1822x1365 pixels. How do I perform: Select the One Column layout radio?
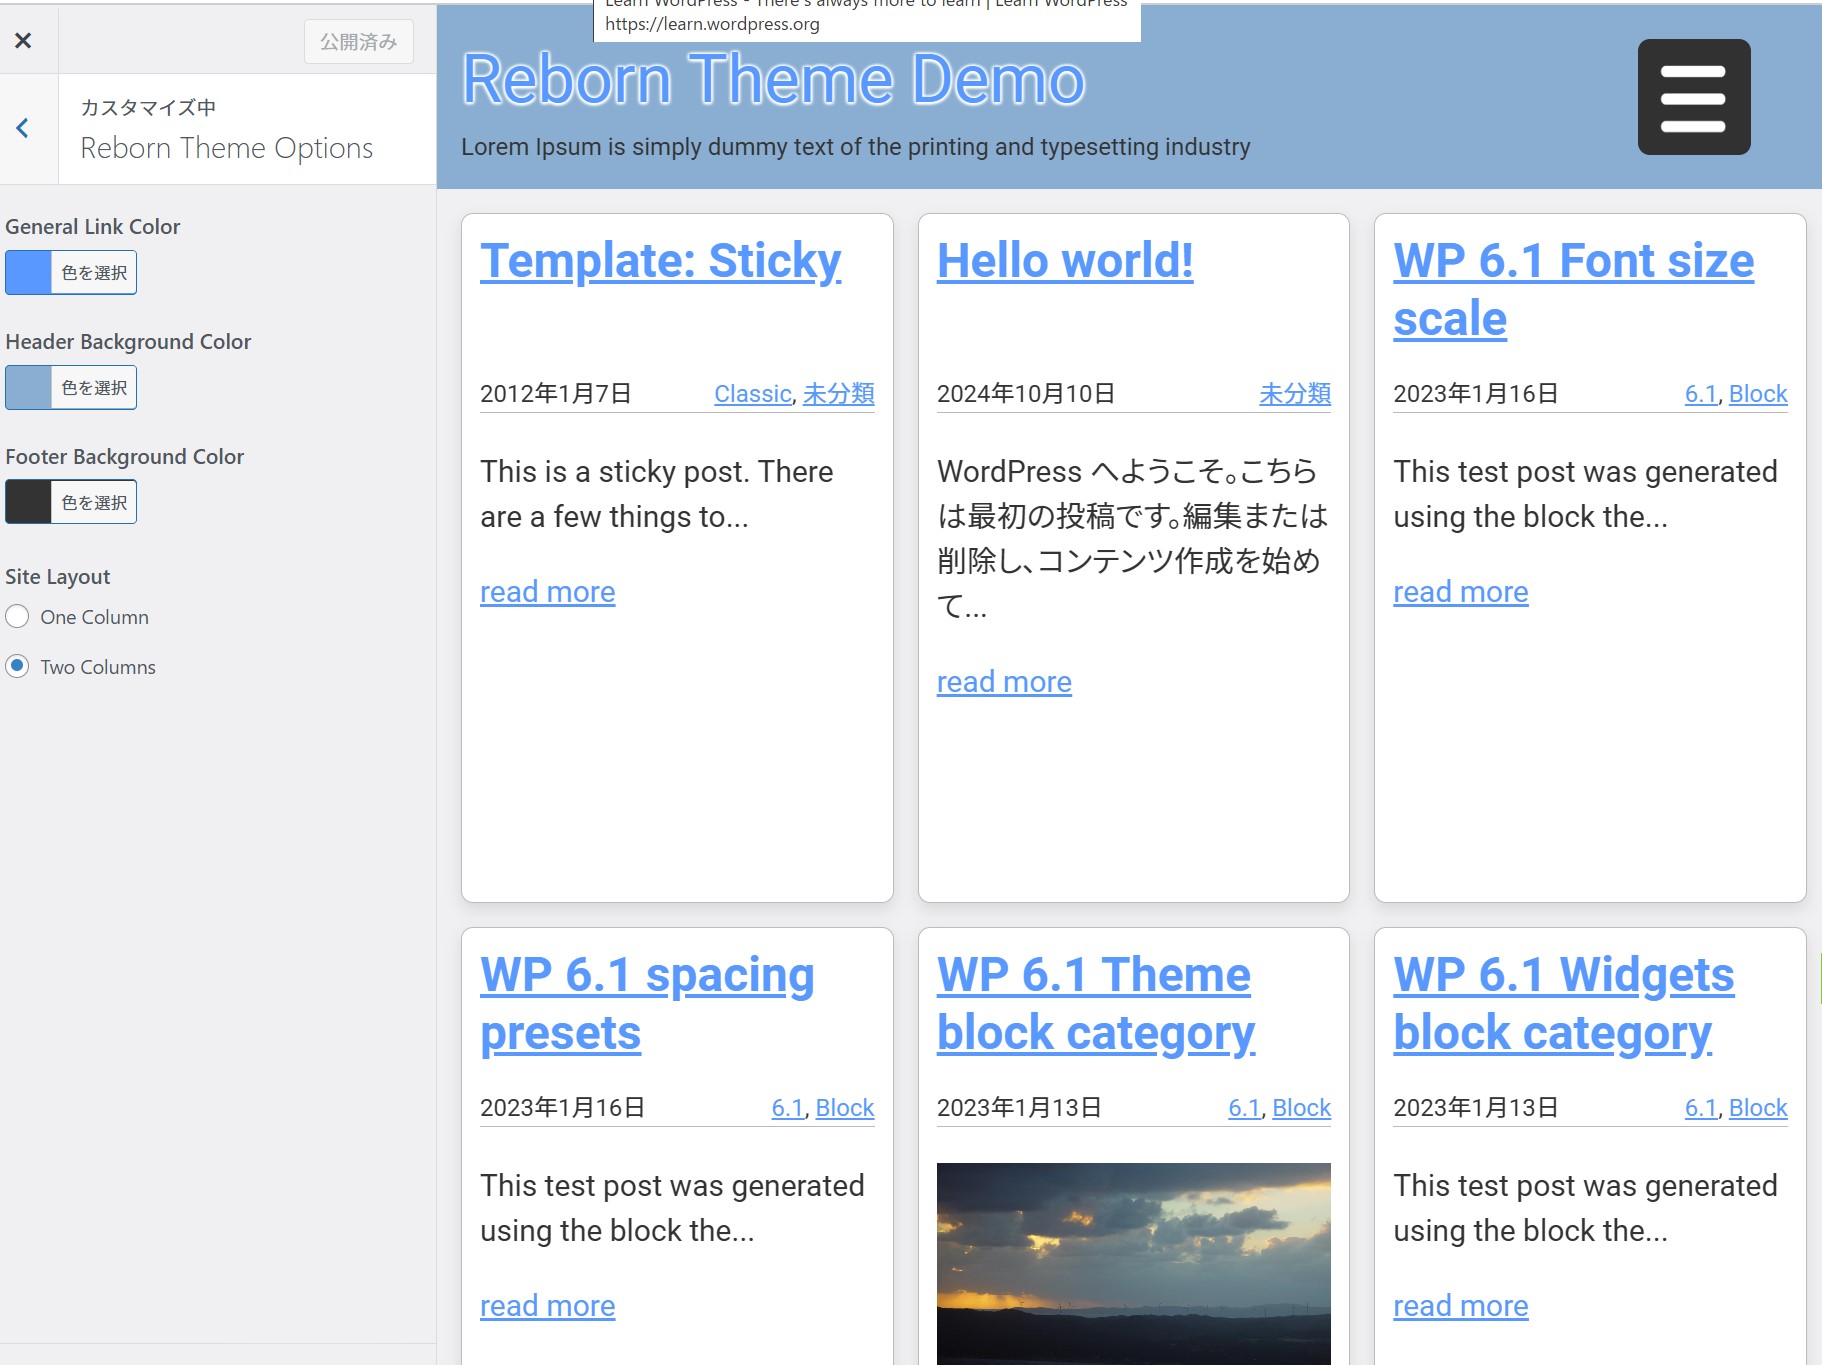pos(18,617)
